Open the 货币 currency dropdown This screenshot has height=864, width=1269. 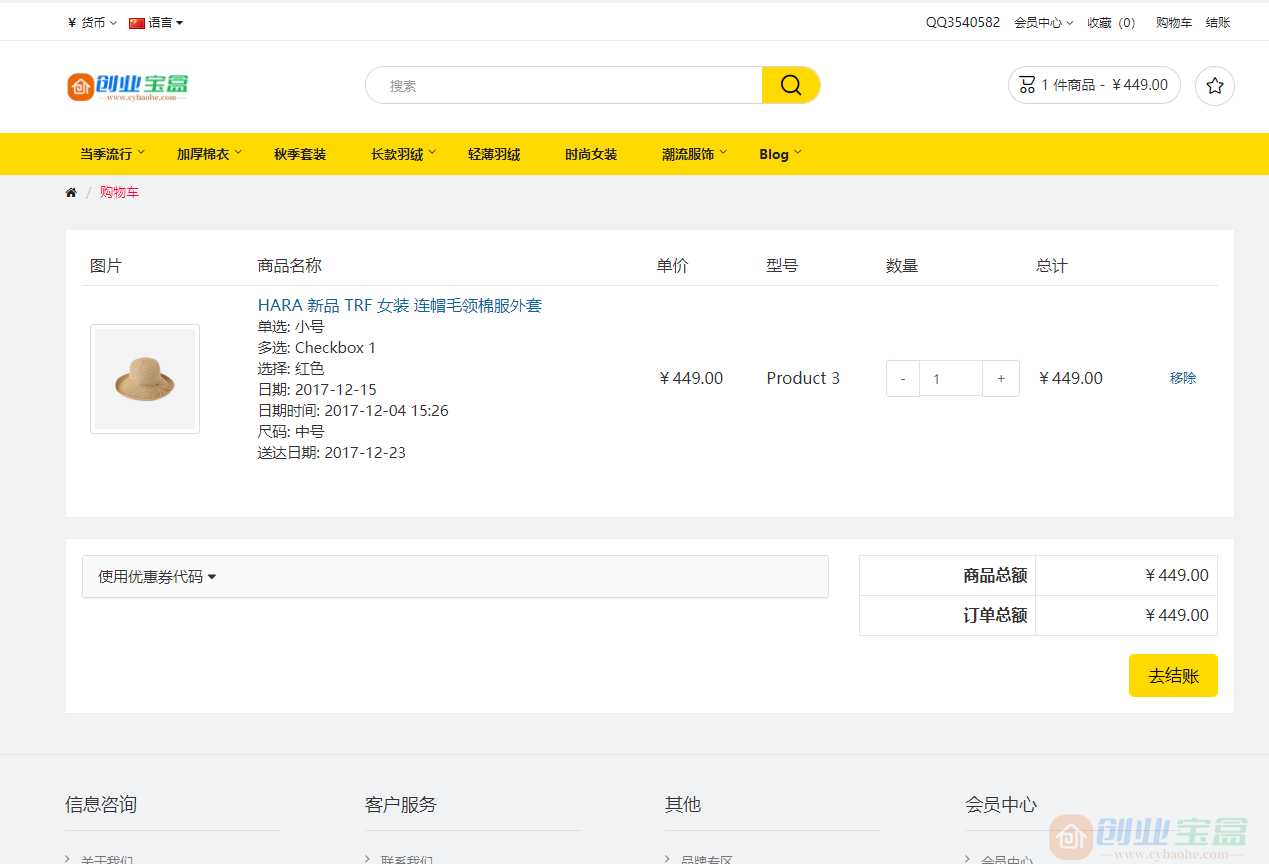click(x=92, y=22)
